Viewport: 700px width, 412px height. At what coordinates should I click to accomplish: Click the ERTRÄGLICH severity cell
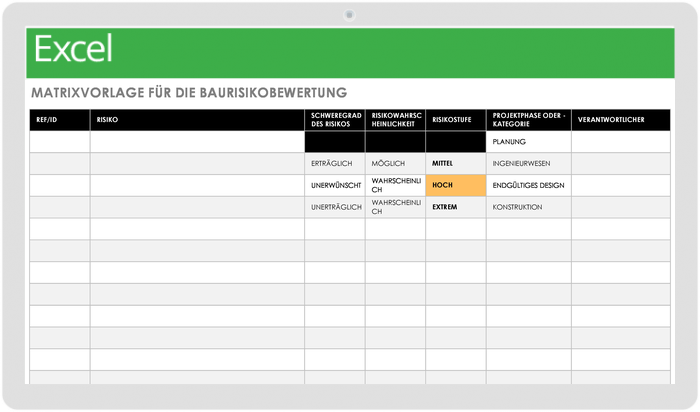tap(335, 164)
